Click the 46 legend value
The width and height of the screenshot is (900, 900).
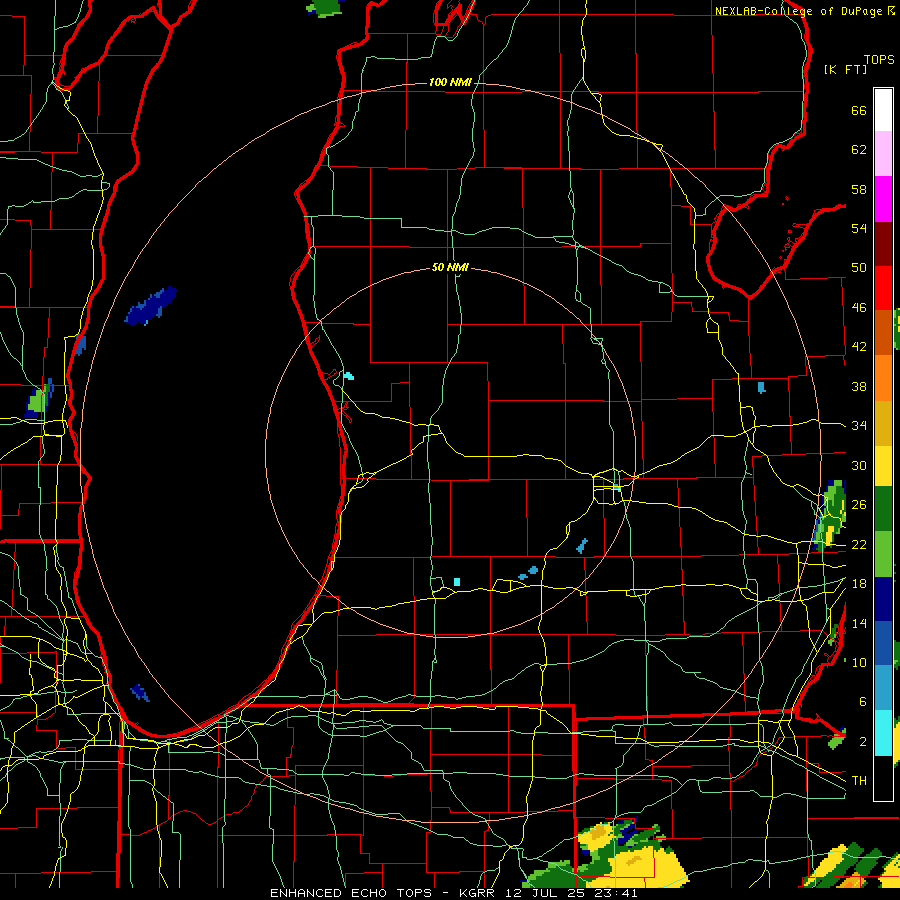859,308
